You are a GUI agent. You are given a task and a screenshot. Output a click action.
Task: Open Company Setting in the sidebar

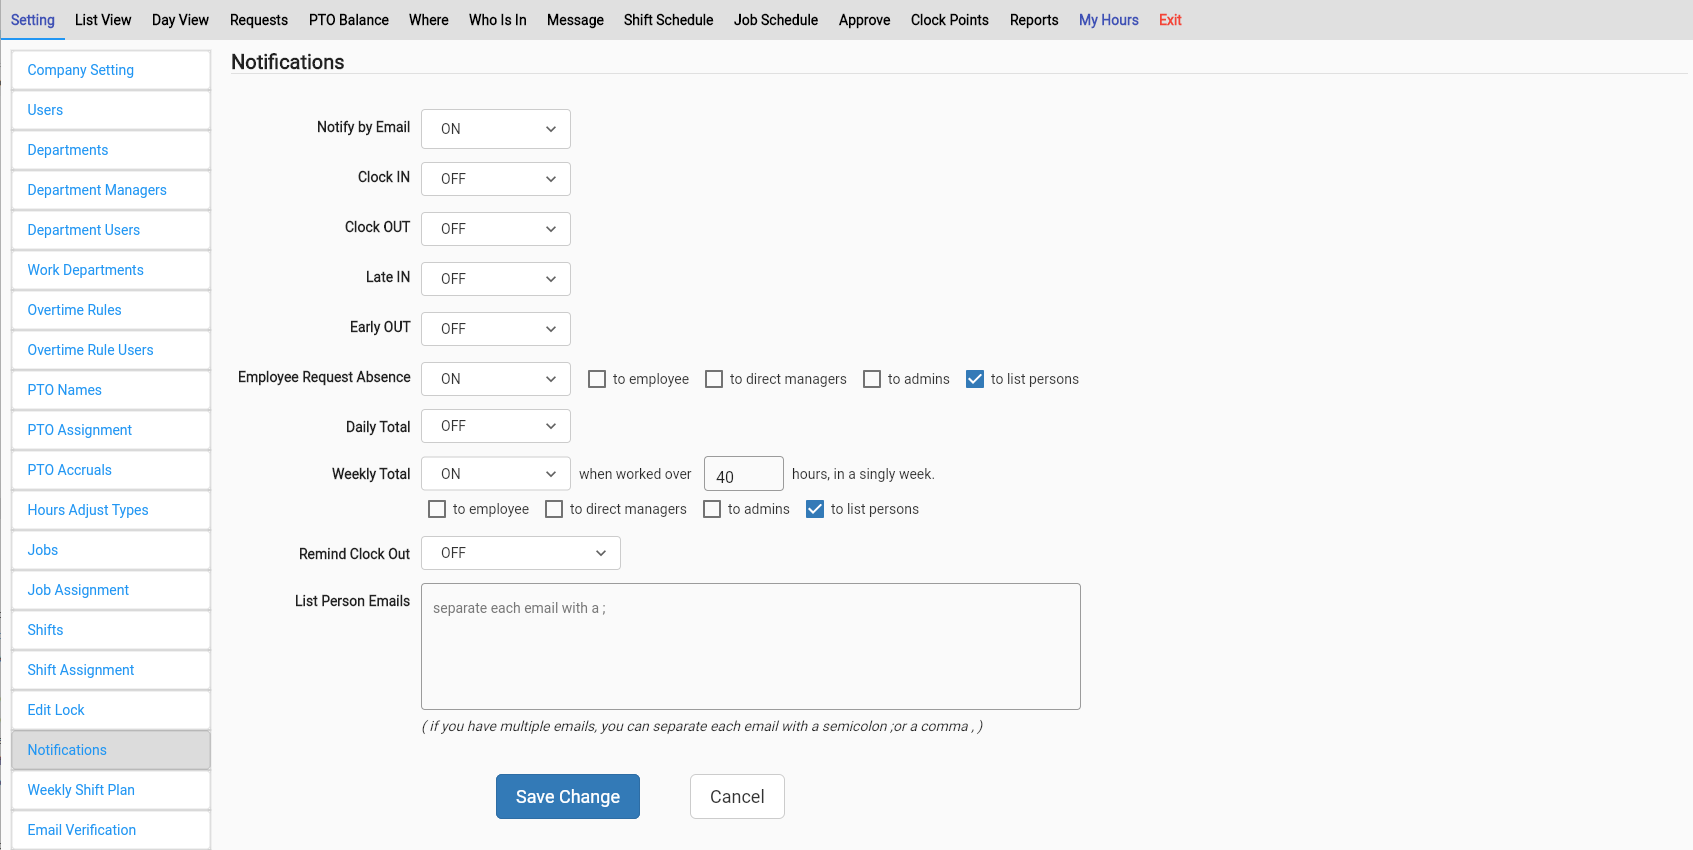click(111, 70)
